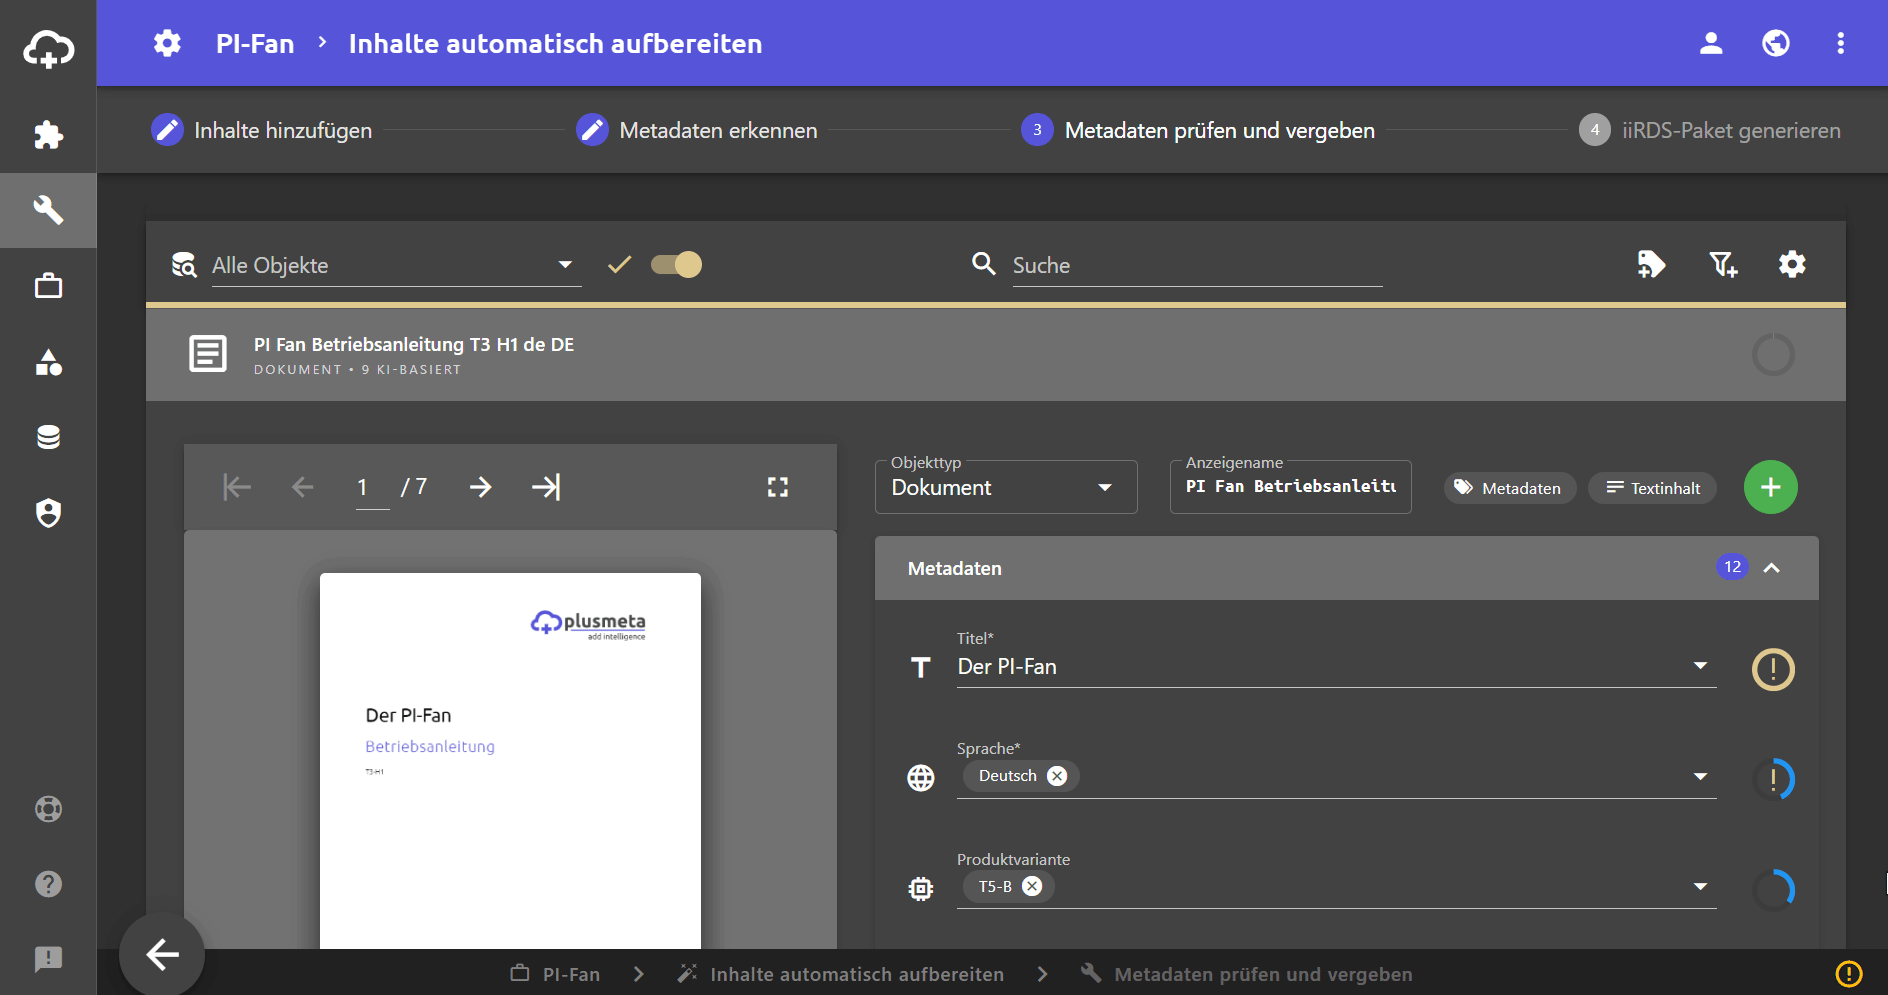Open the puzzle piece plugins section

pyautogui.click(x=48, y=135)
